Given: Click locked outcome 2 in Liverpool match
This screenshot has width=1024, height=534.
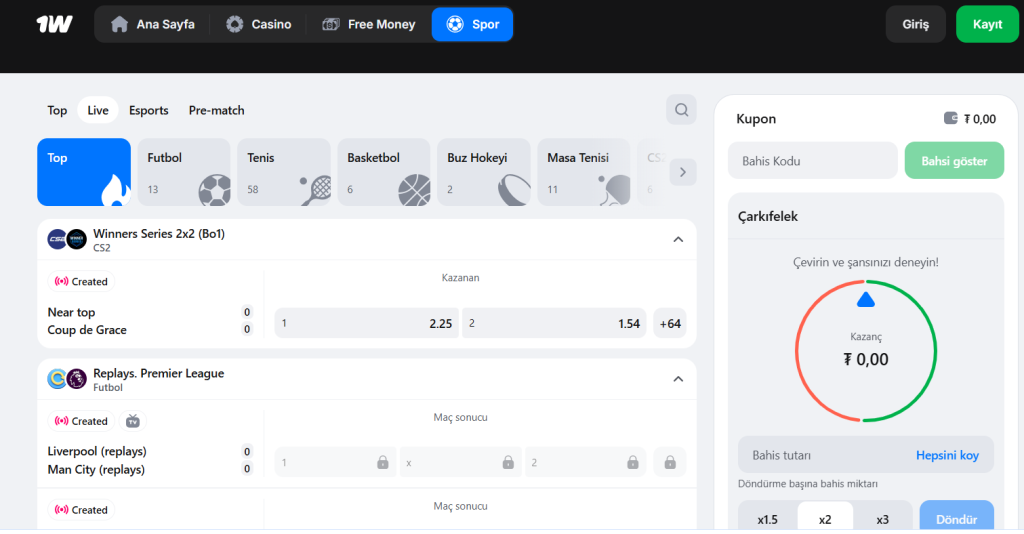Looking at the screenshot, I should tap(586, 462).
